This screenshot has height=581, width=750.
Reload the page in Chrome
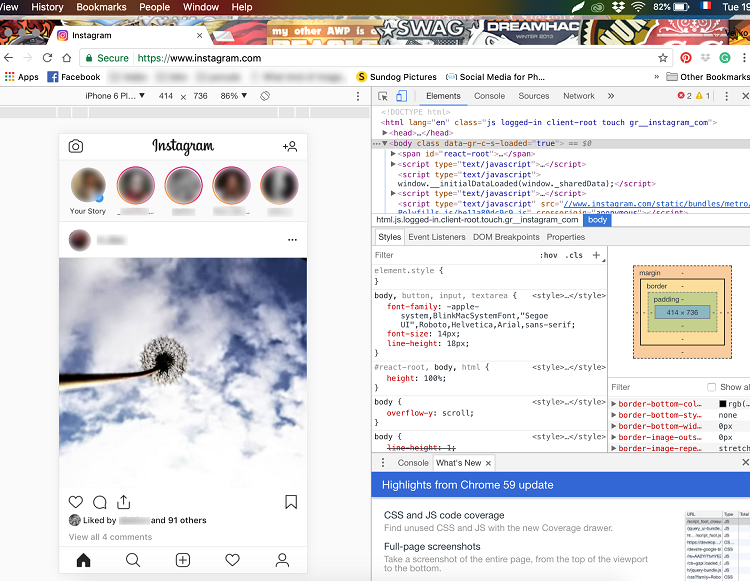pos(47,58)
